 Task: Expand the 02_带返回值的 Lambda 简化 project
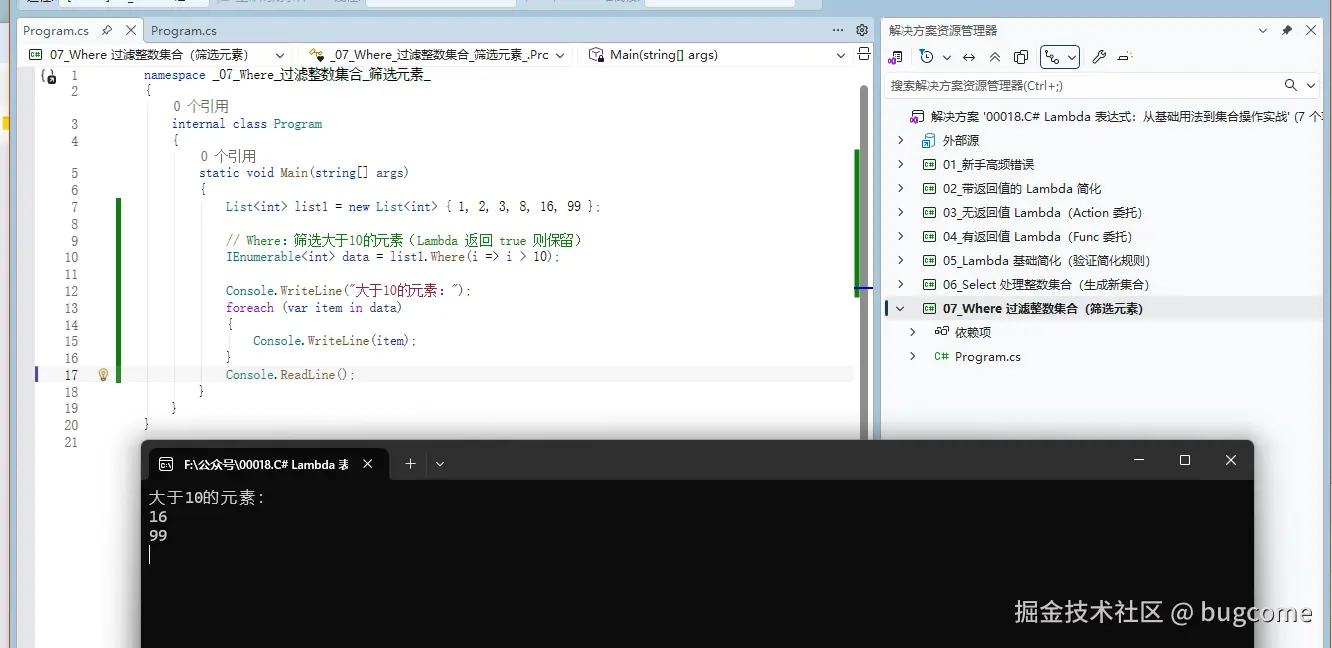900,188
